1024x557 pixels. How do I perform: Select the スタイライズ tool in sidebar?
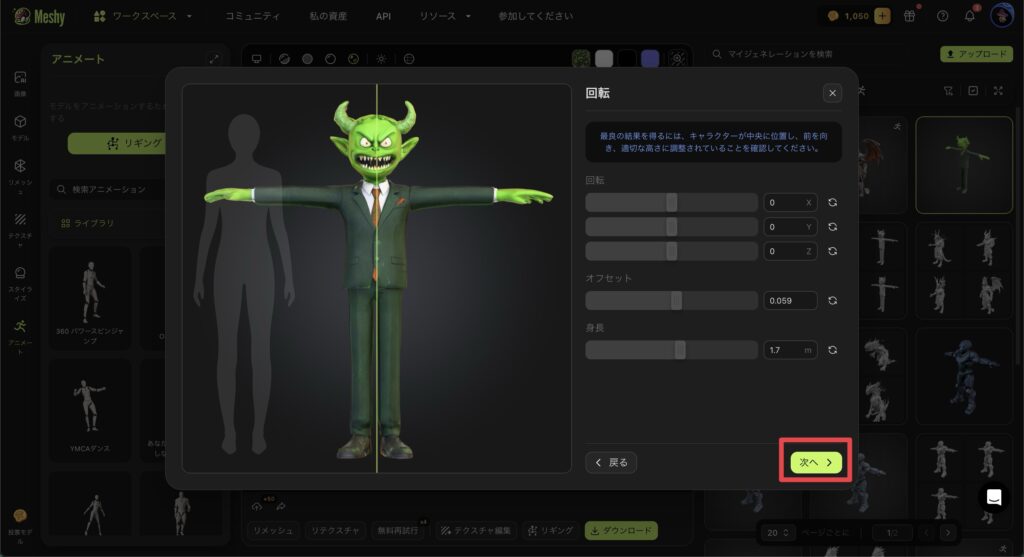pos(20,282)
